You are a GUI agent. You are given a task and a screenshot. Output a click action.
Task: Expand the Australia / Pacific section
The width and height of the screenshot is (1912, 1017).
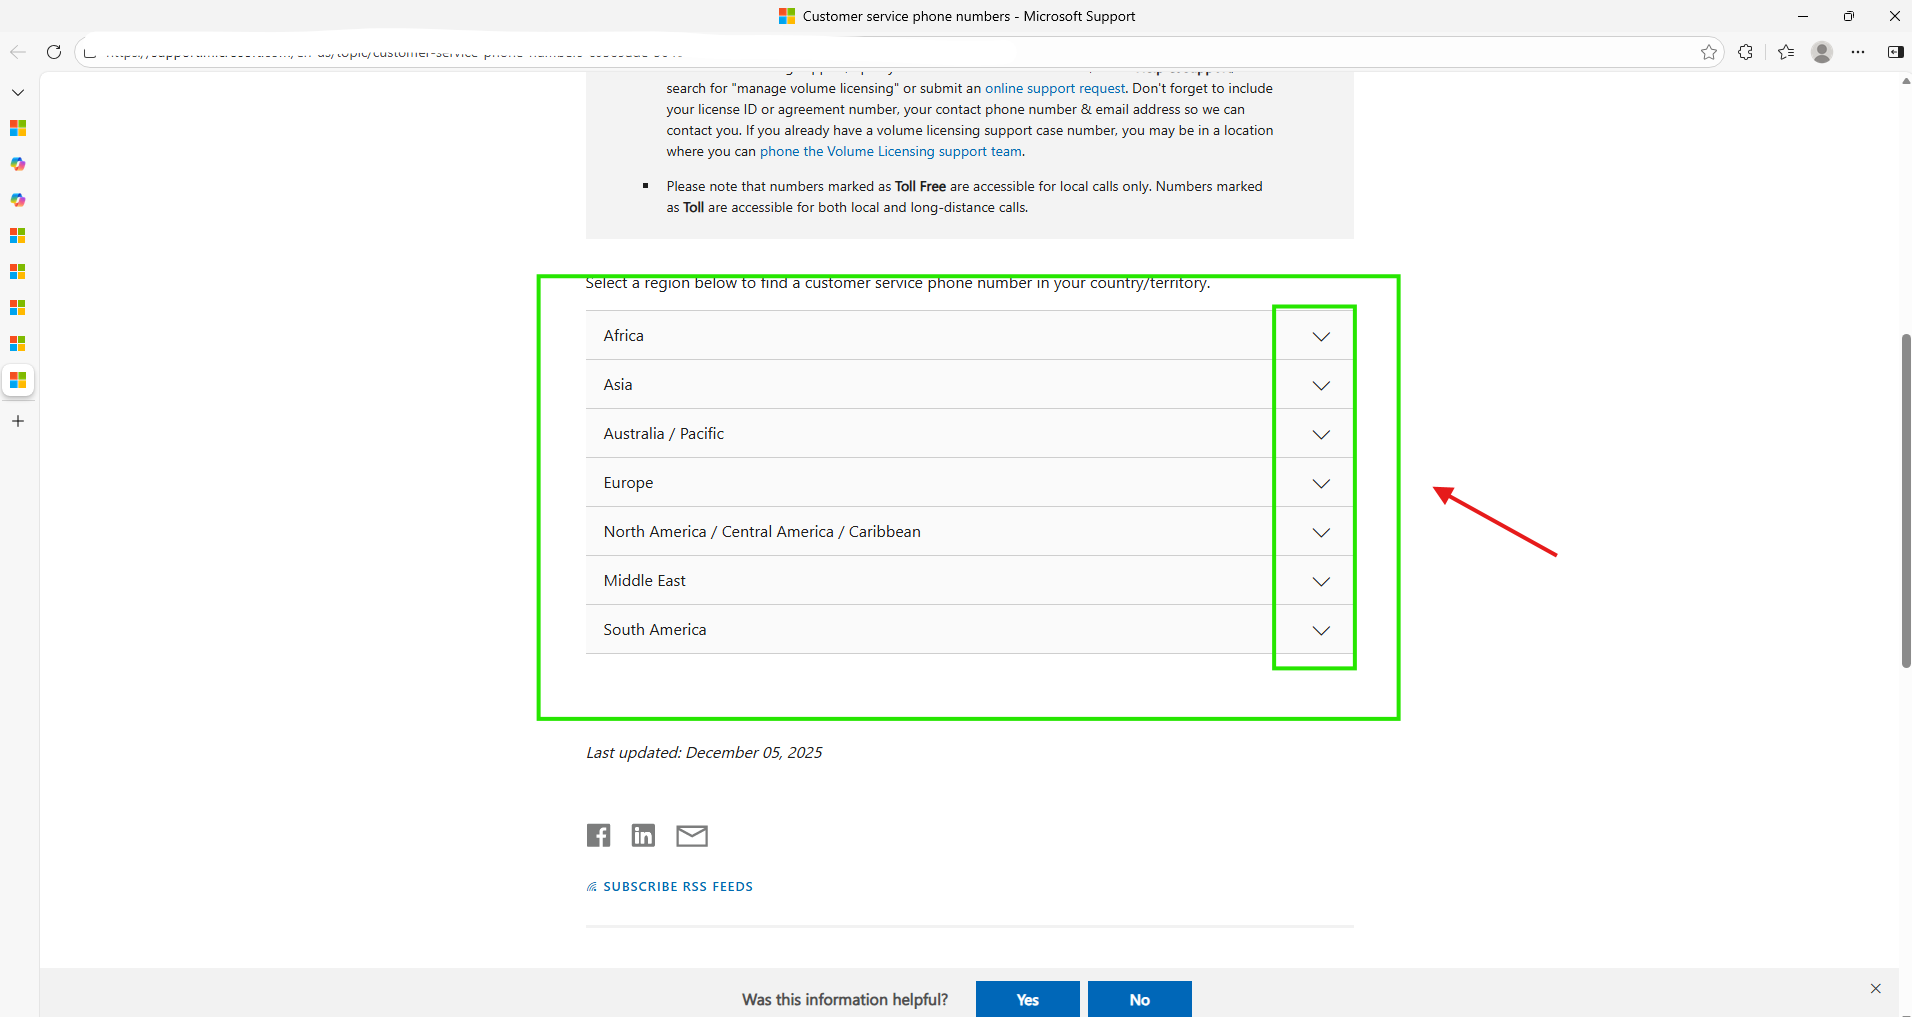coord(969,433)
